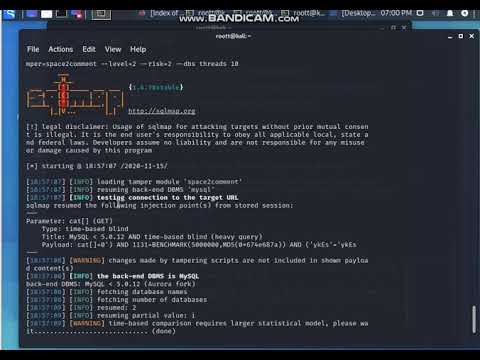Screen dimensions: 480x360
Task: Click 'testing connection to the target URL' line
Action: pos(132,198)
